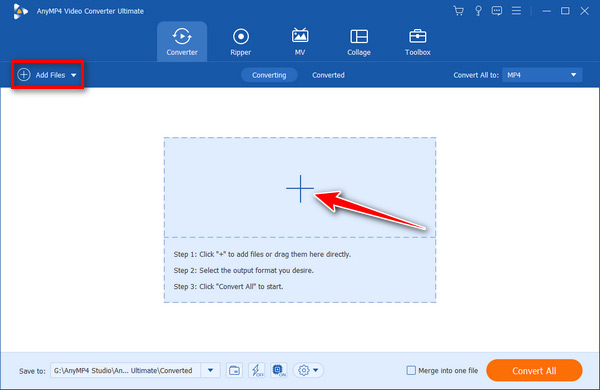The image size is (600, 390).
Task: Open the Toolbox tab
Action: pyautogui.click(x=417, y=42)
